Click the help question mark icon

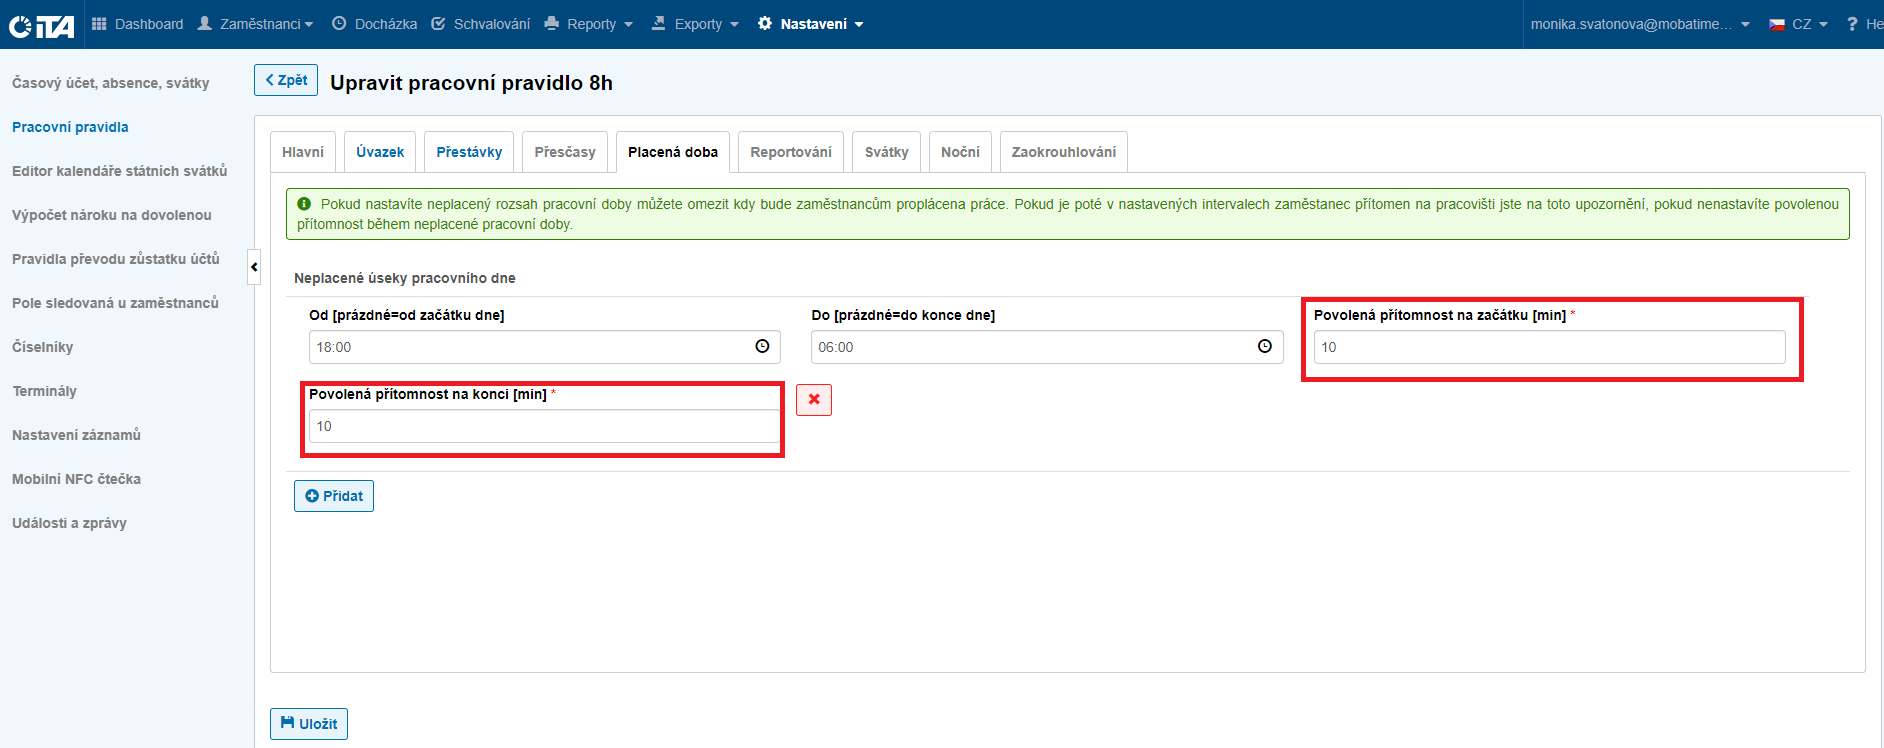(x=1852, y=24)
